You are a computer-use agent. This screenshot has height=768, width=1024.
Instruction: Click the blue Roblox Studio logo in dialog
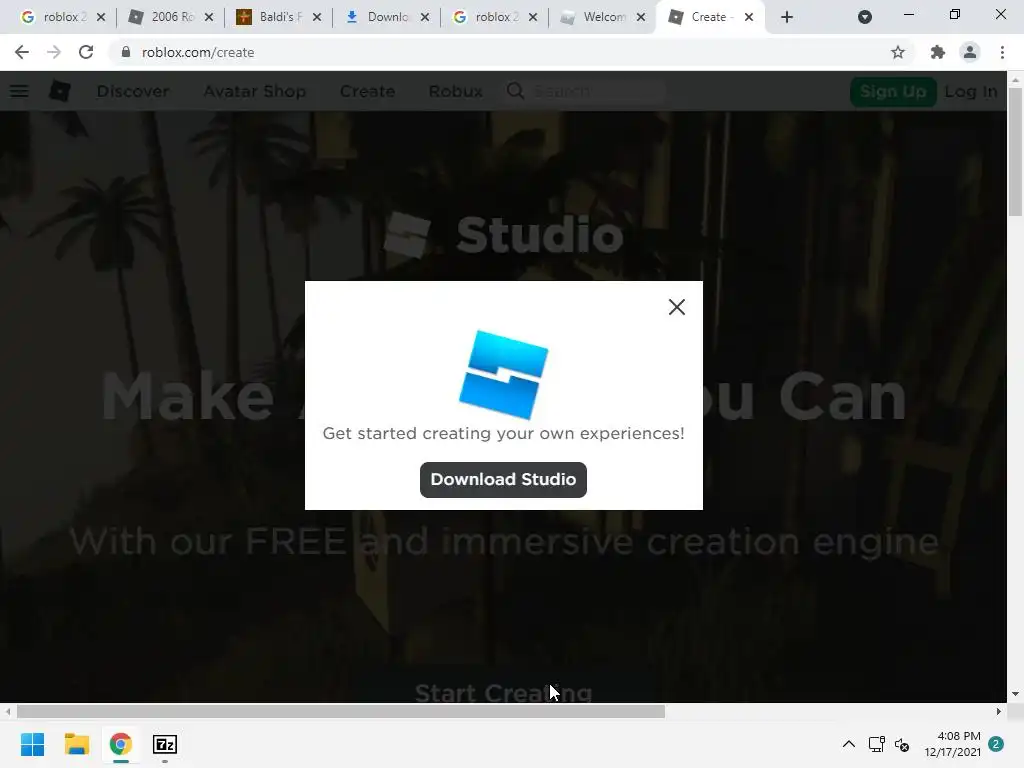click(x=504, y=374)
